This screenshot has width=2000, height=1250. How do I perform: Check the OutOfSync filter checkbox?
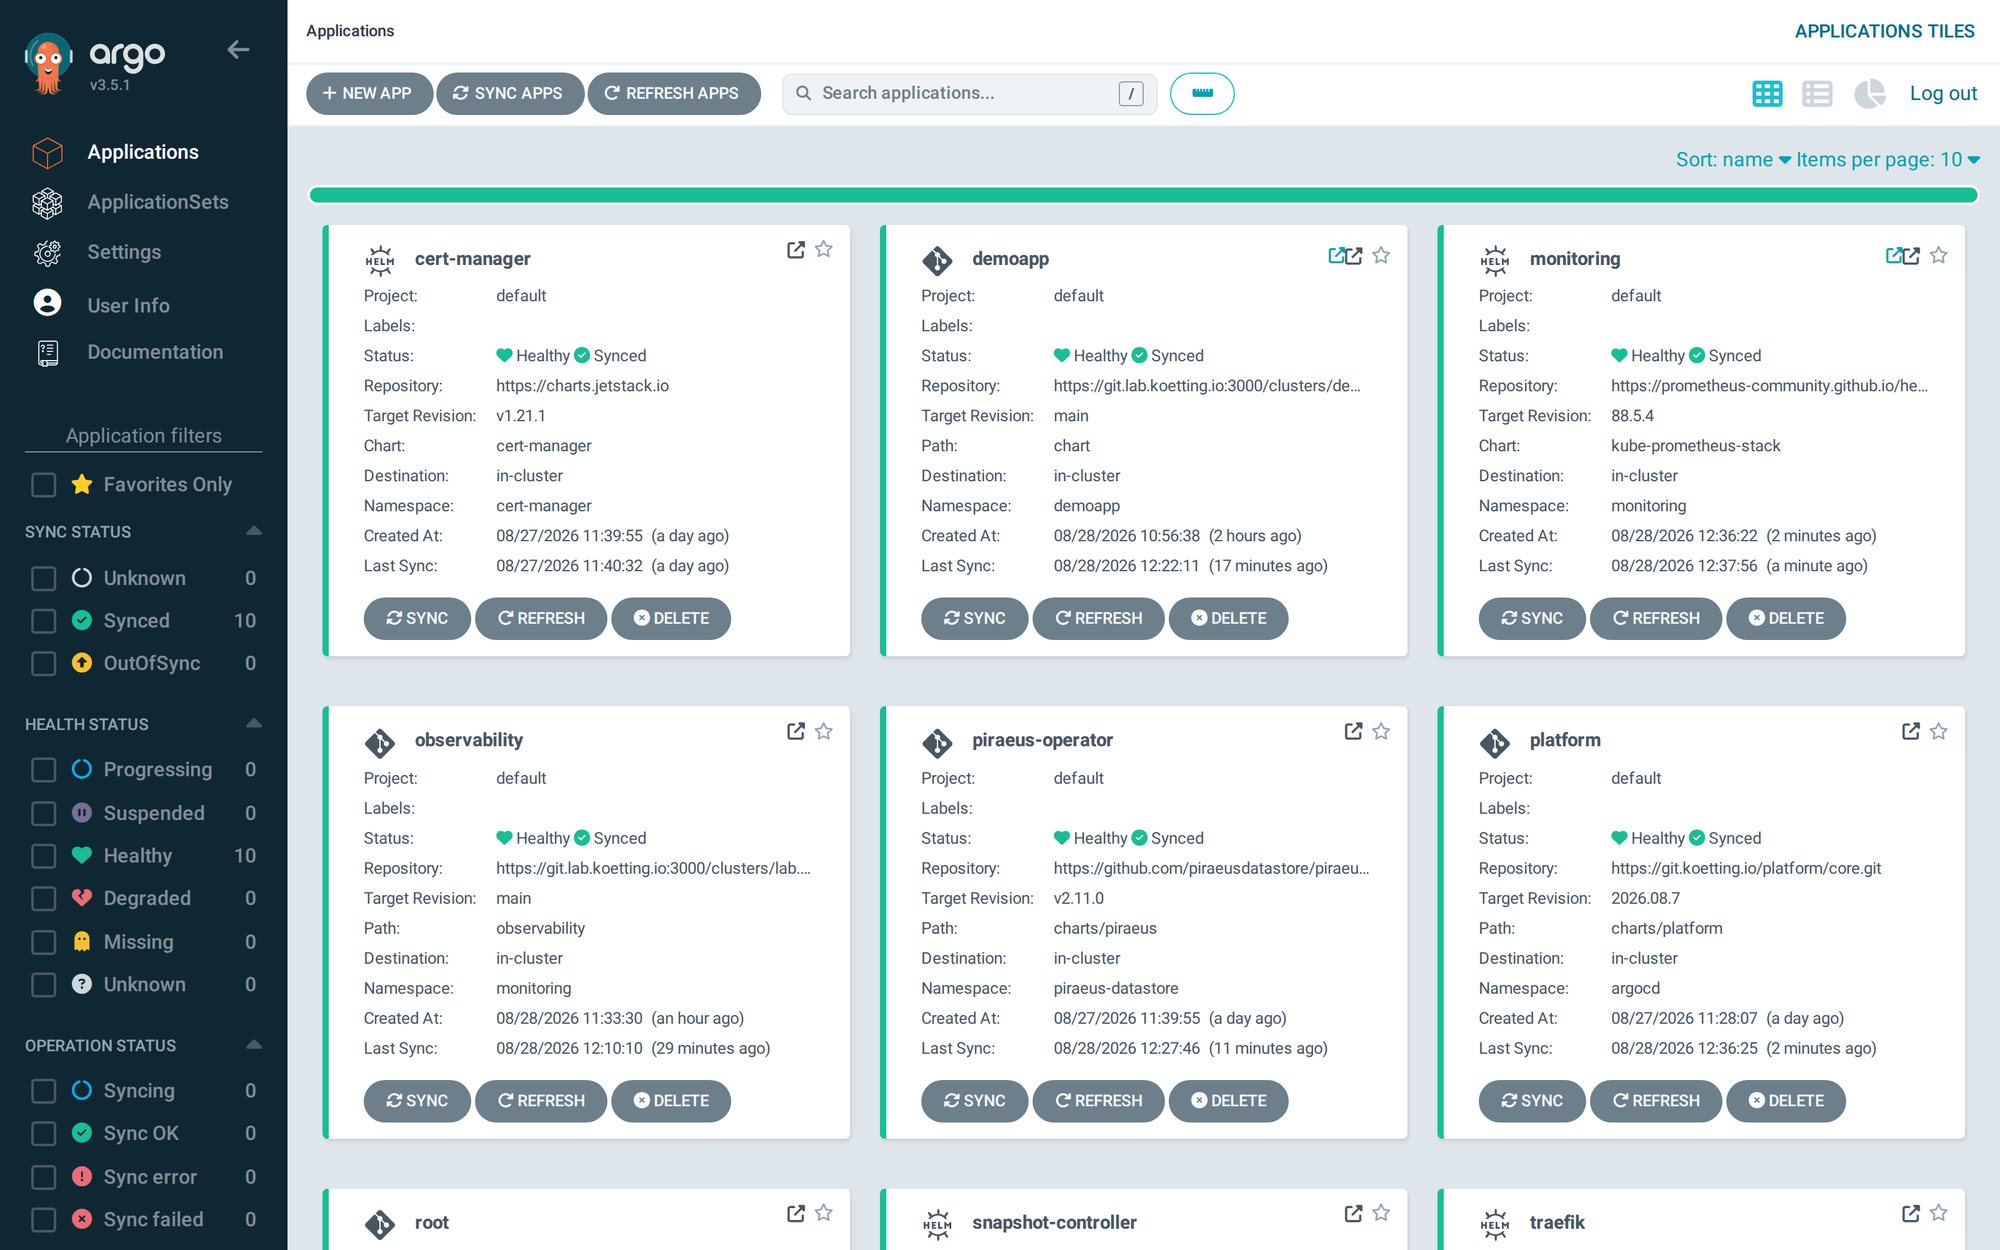[44, 664]
